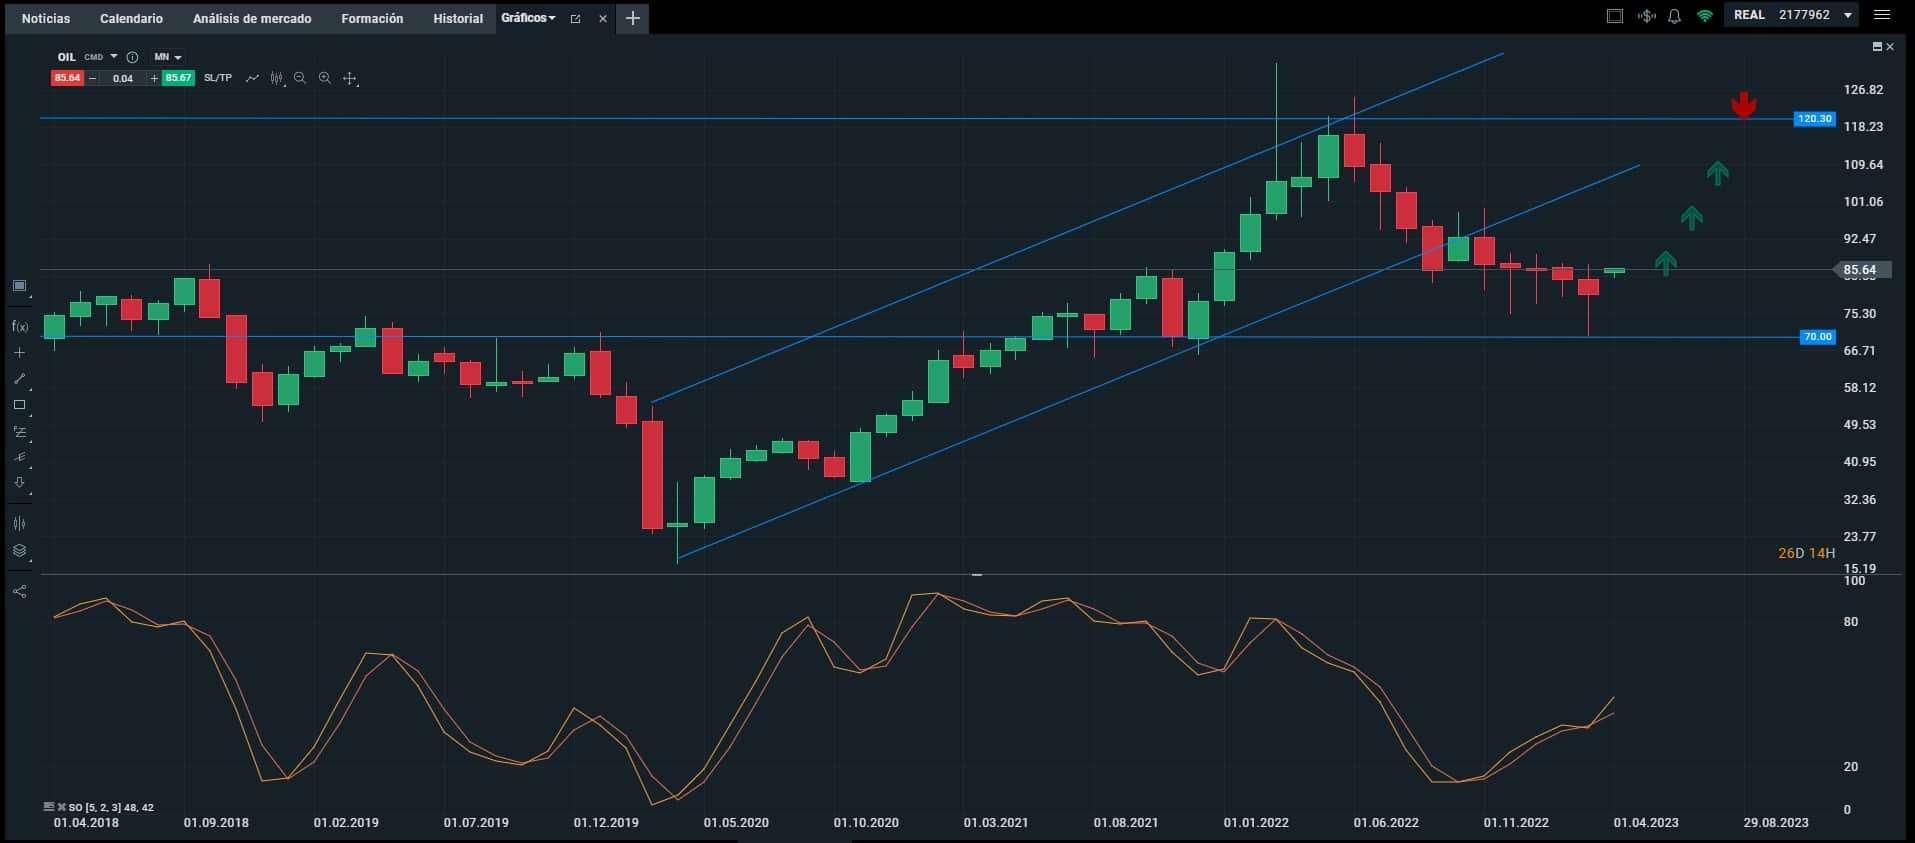
Task: Open the f(x) indicators tool
Action: coord(19,326)
